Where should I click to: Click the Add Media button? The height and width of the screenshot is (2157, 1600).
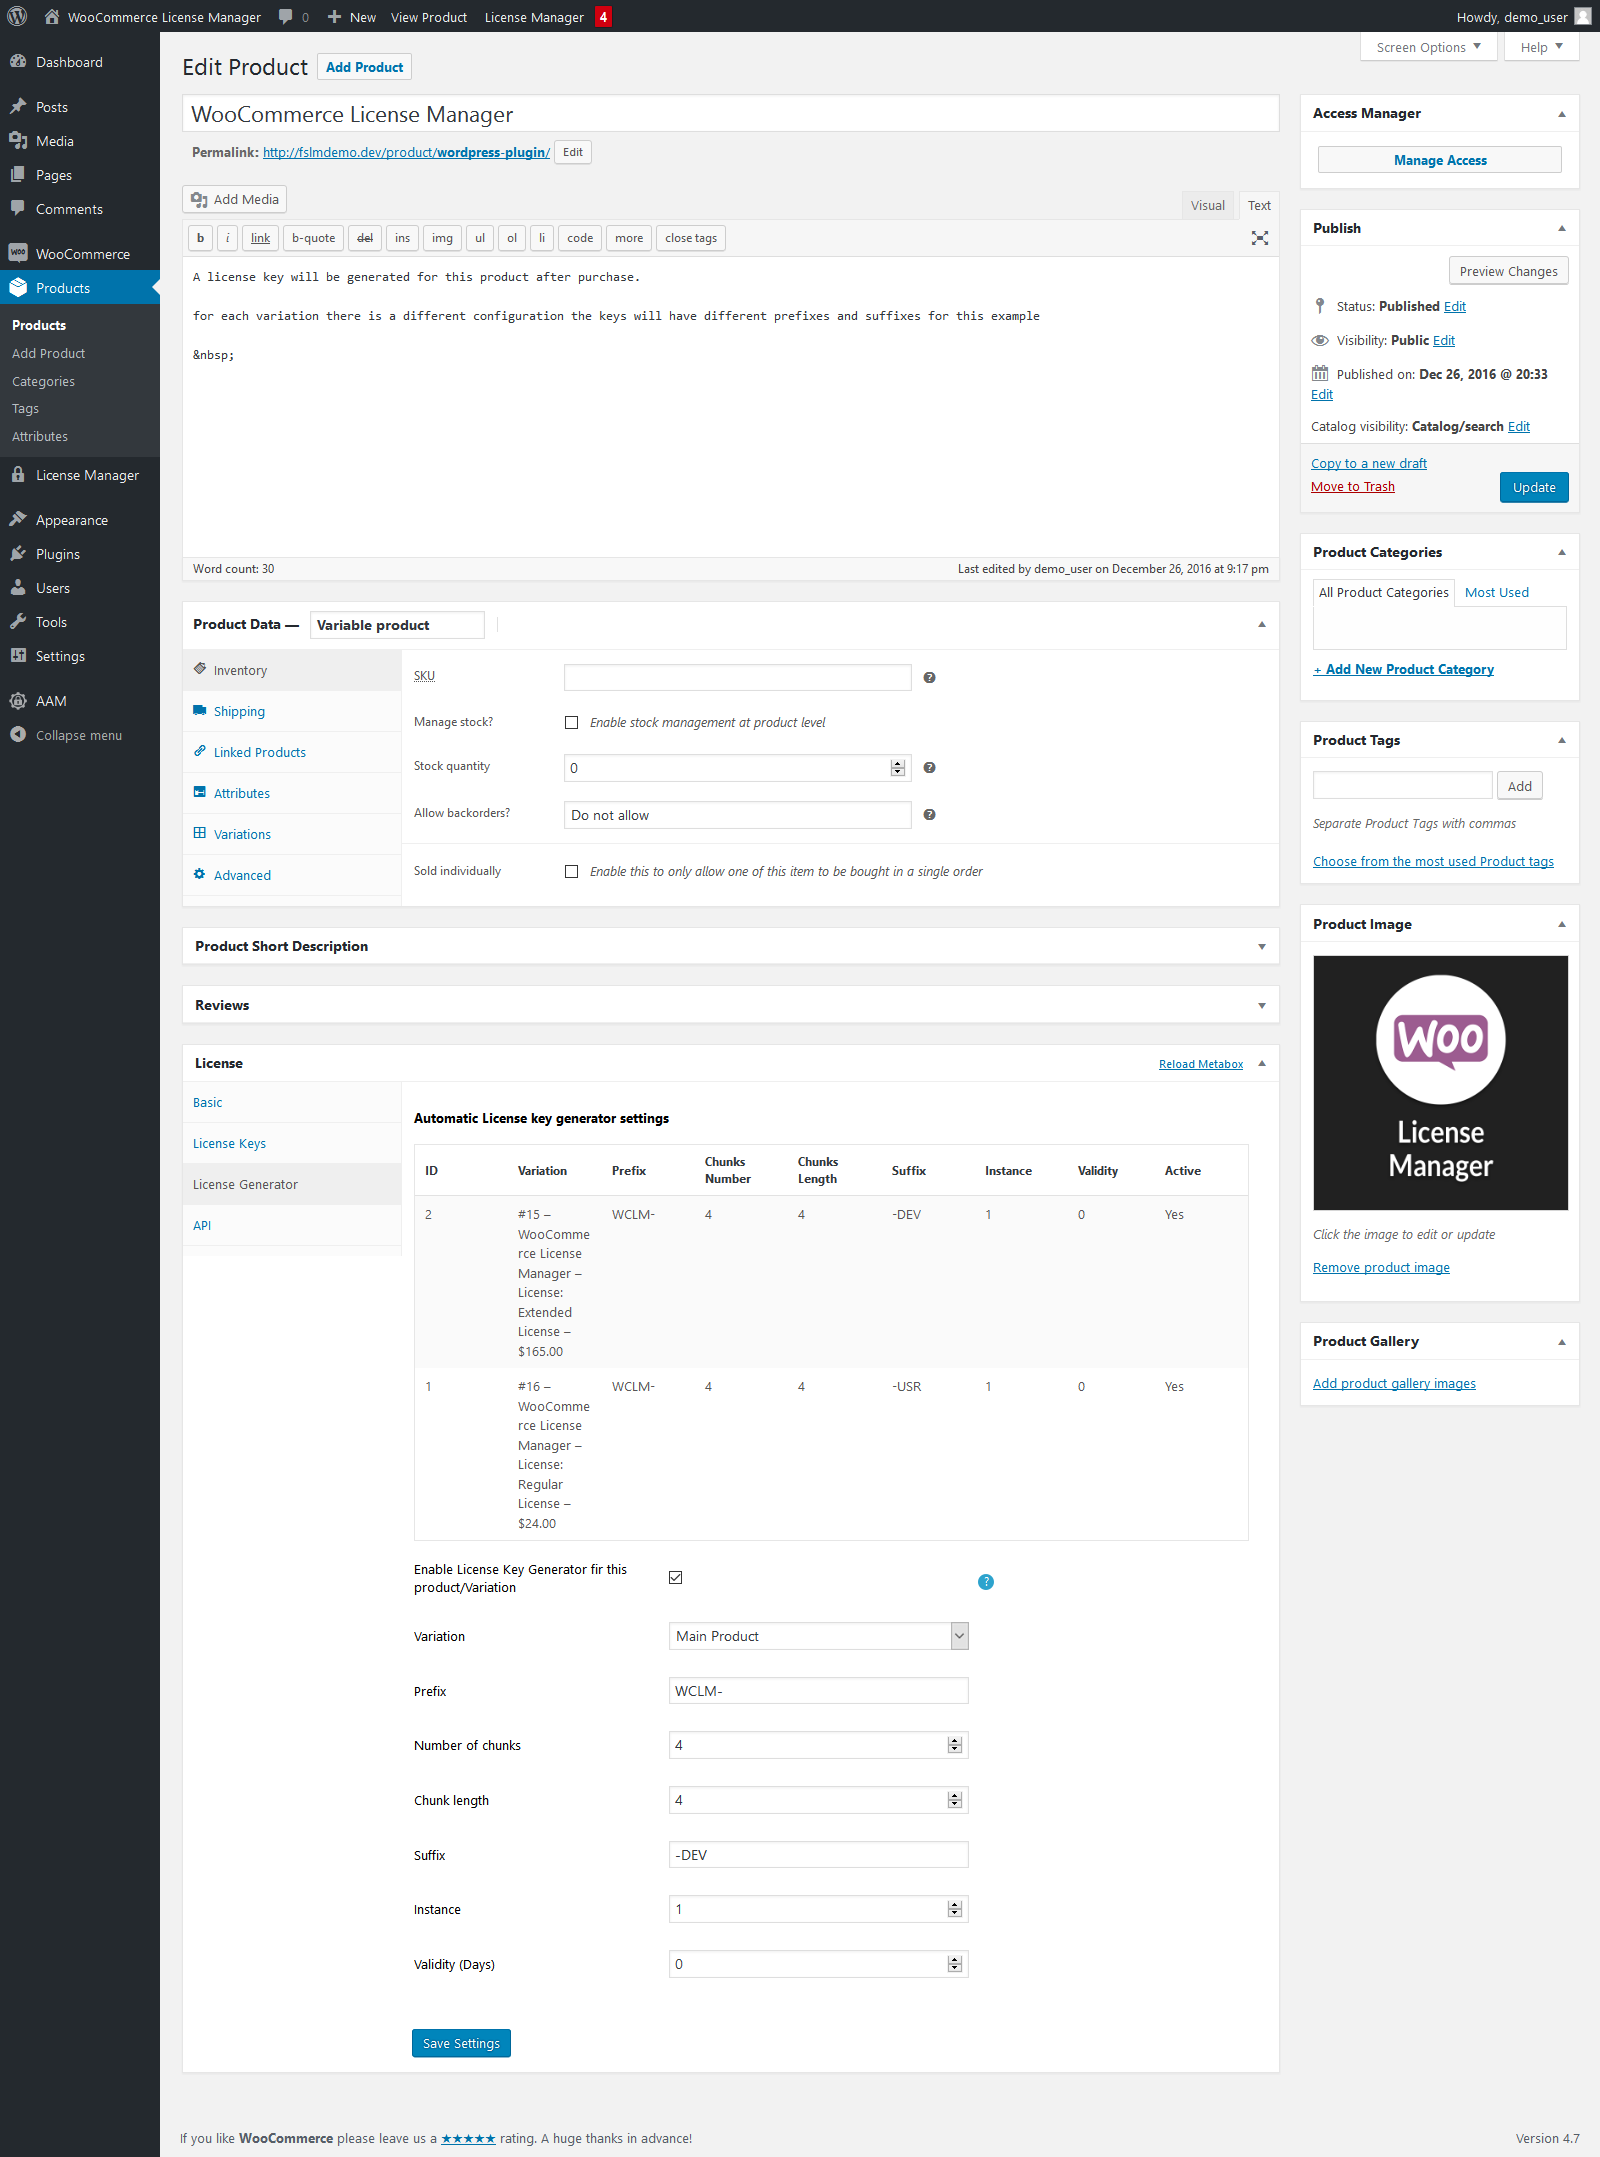point(235,199)
